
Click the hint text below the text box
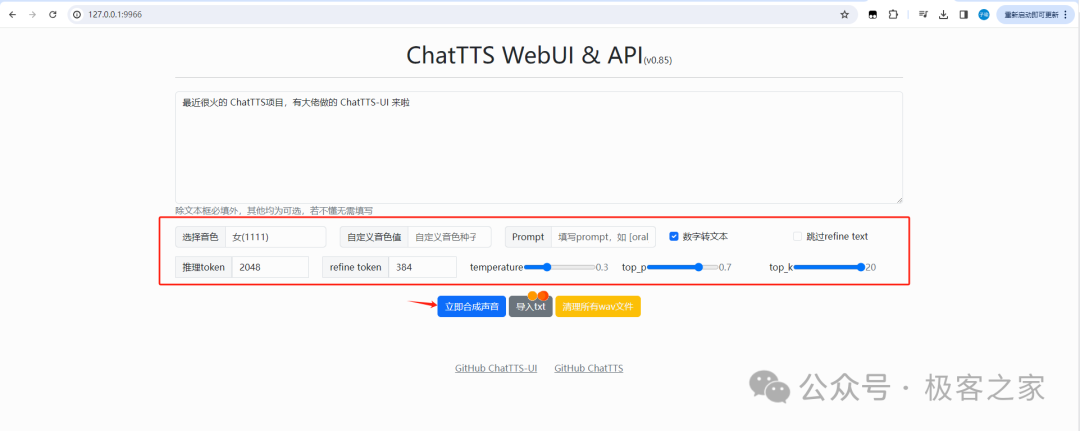274,210
